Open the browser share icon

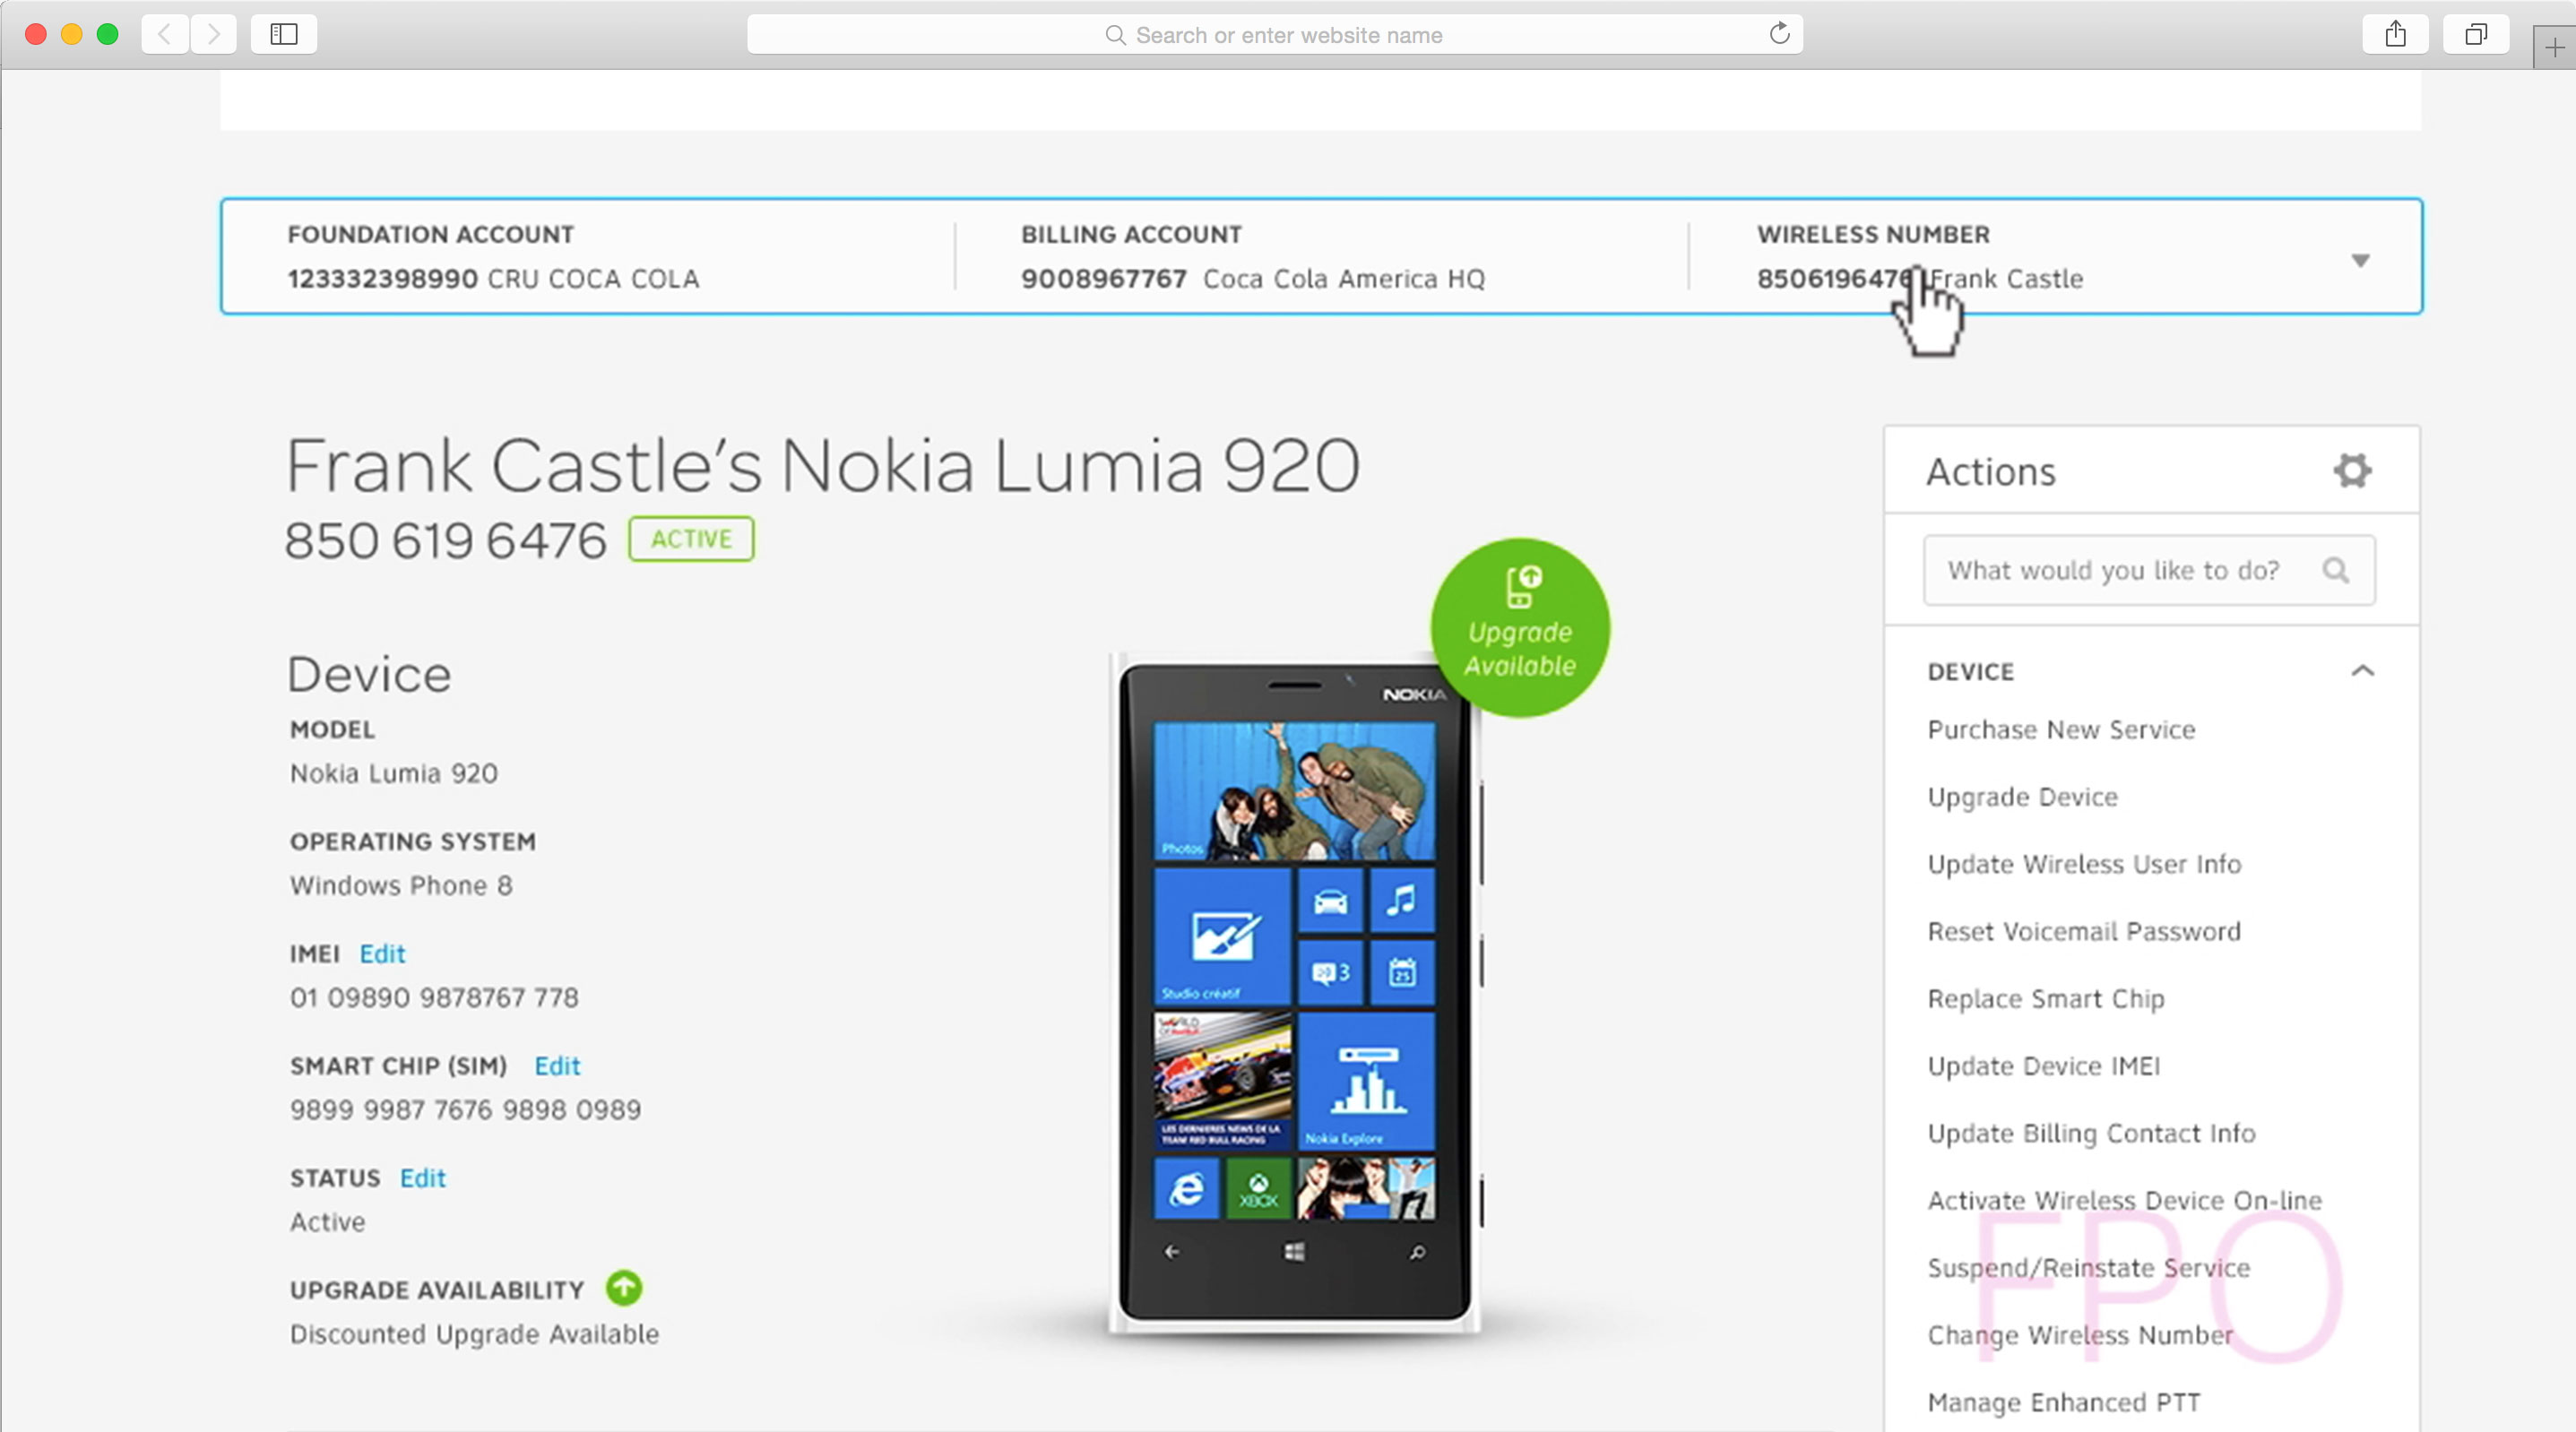2395,34
